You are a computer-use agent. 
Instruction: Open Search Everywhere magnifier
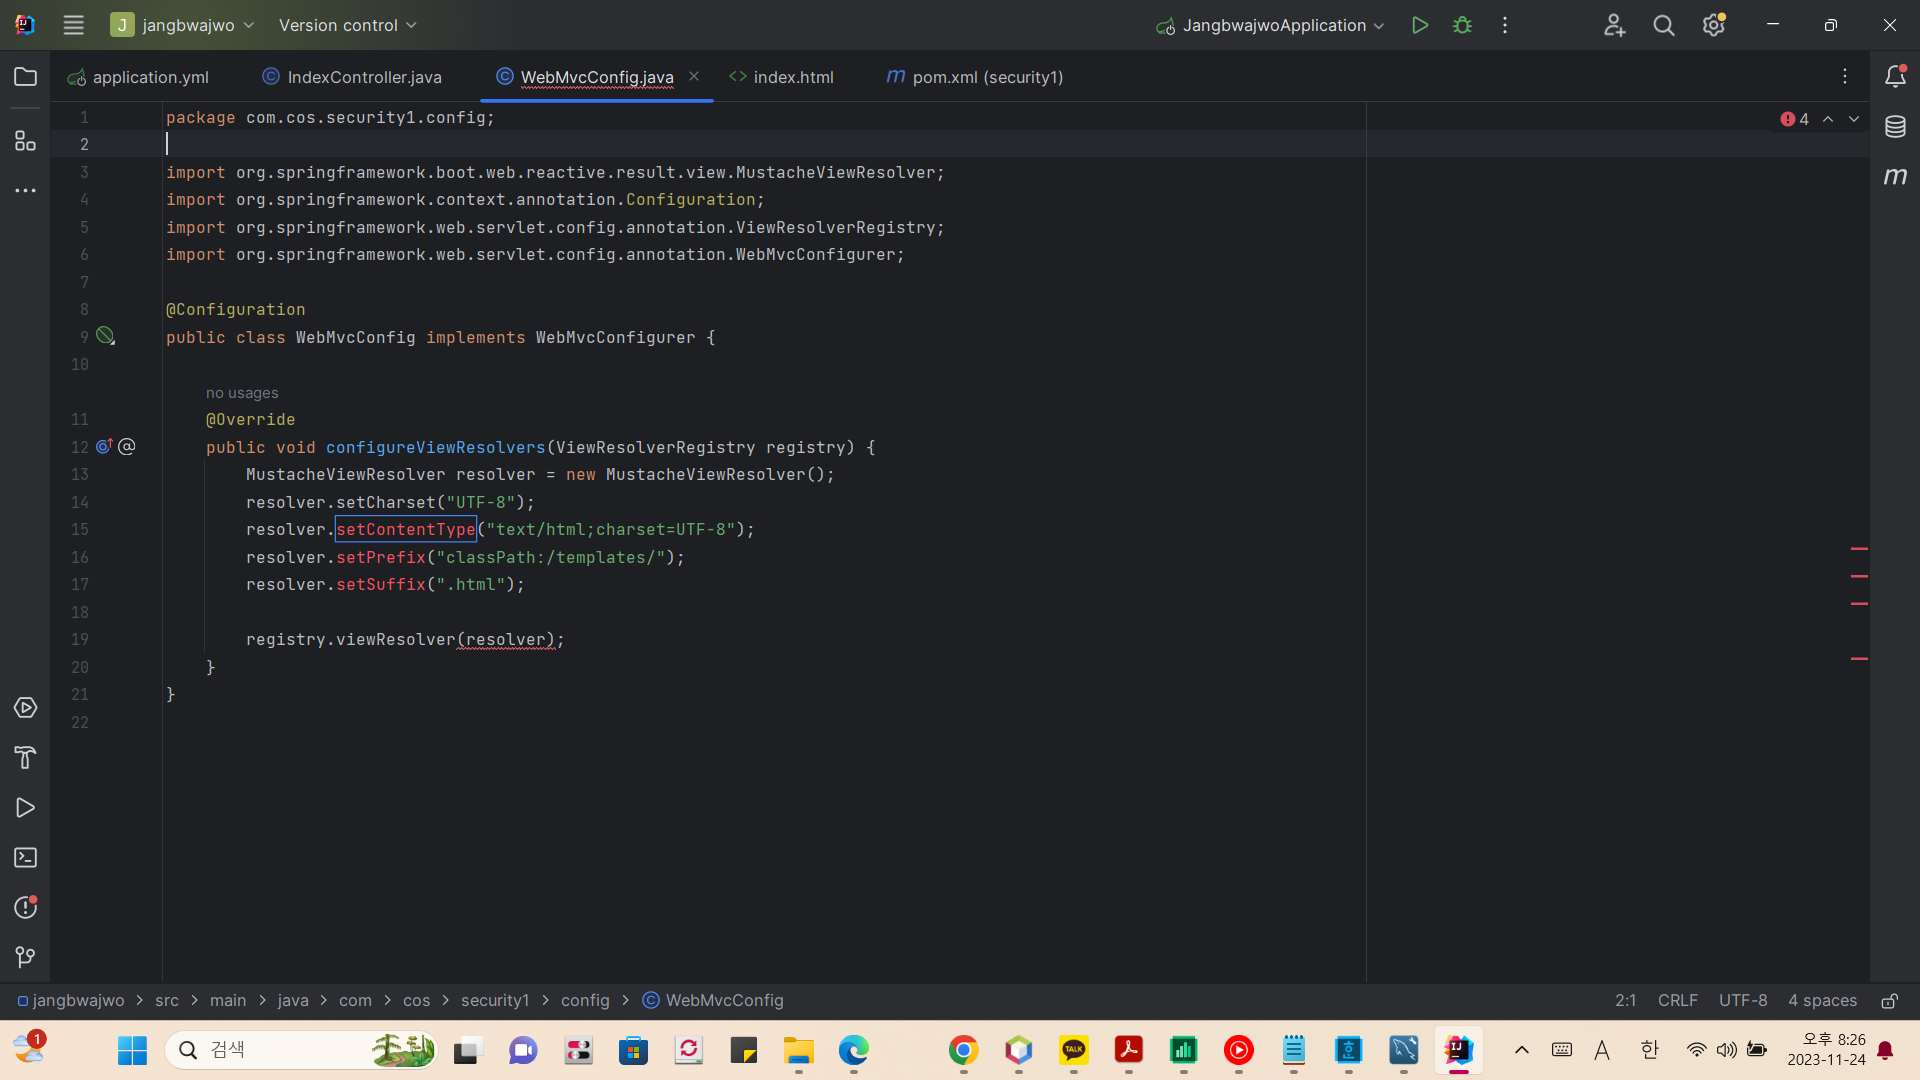click(1664, 25)
